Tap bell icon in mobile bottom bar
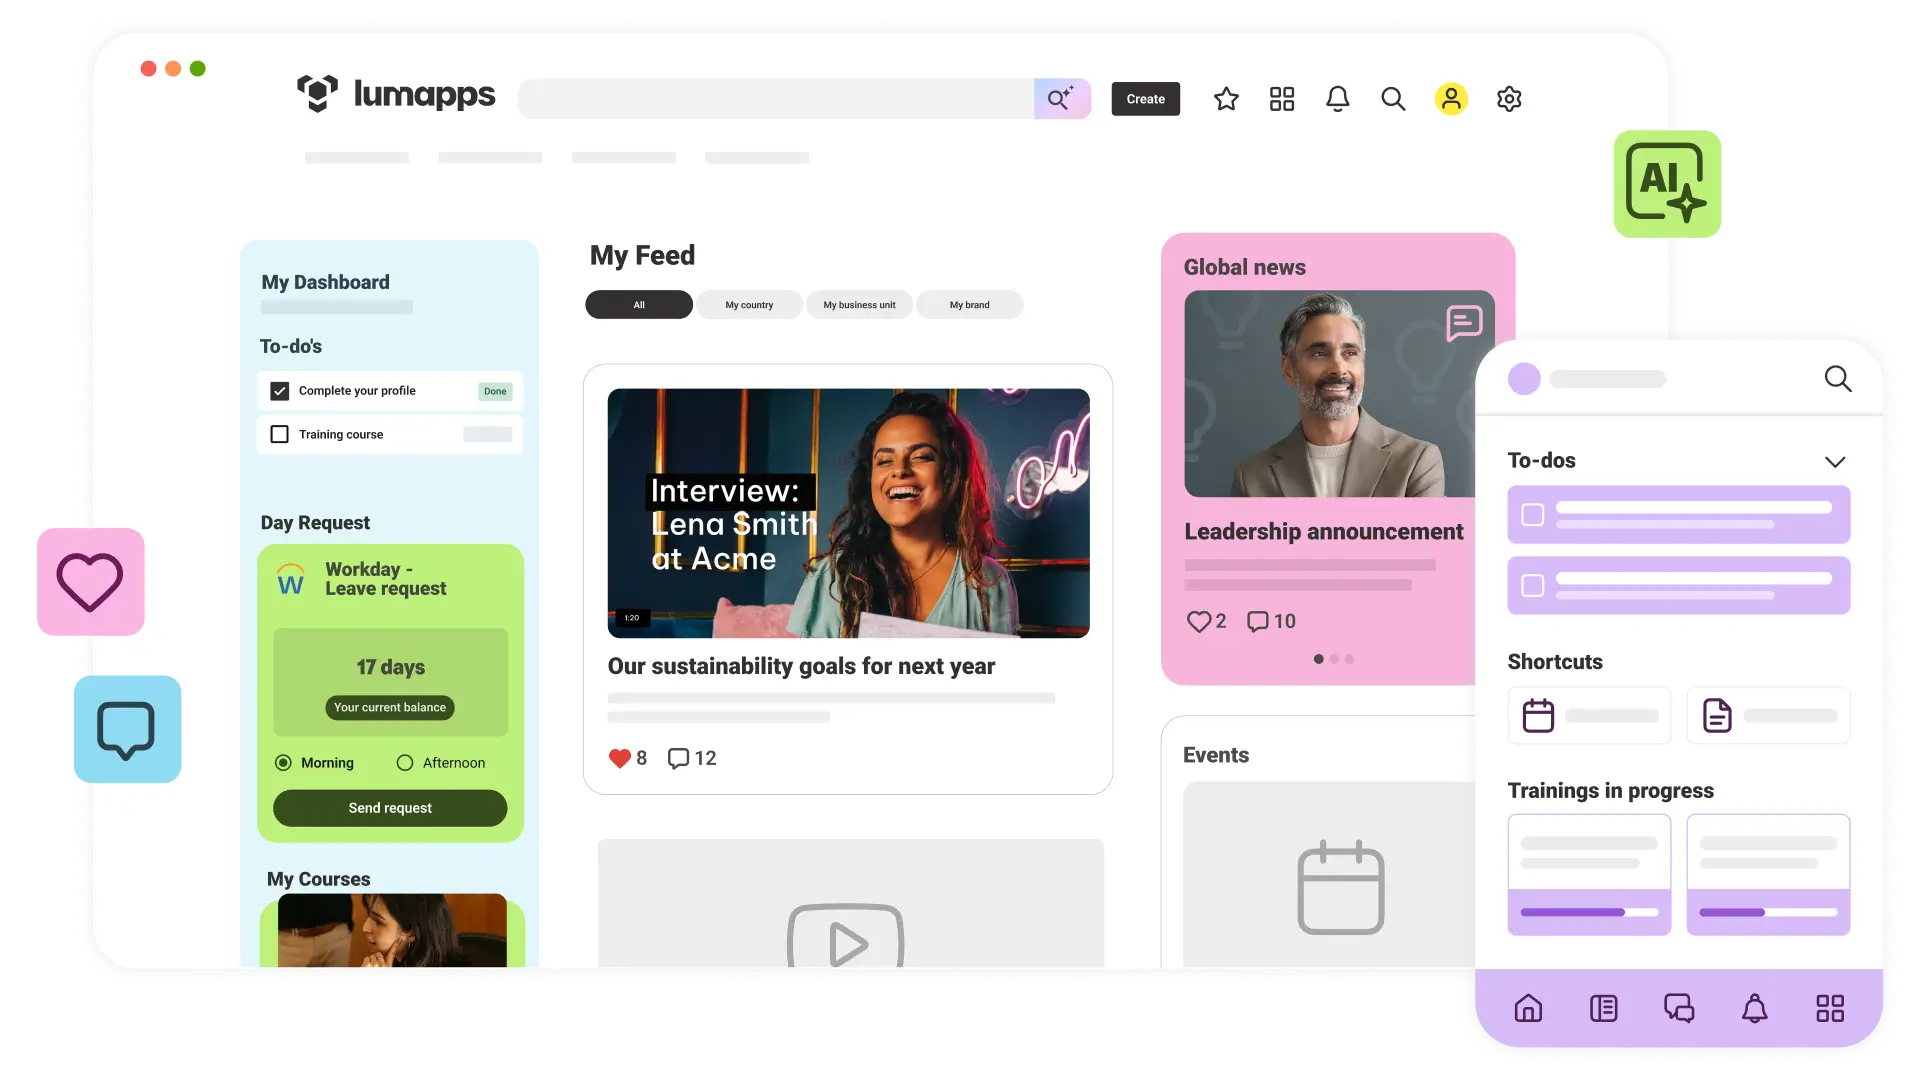Screen dimensions: 1920x1080 click(1755, 1008)
